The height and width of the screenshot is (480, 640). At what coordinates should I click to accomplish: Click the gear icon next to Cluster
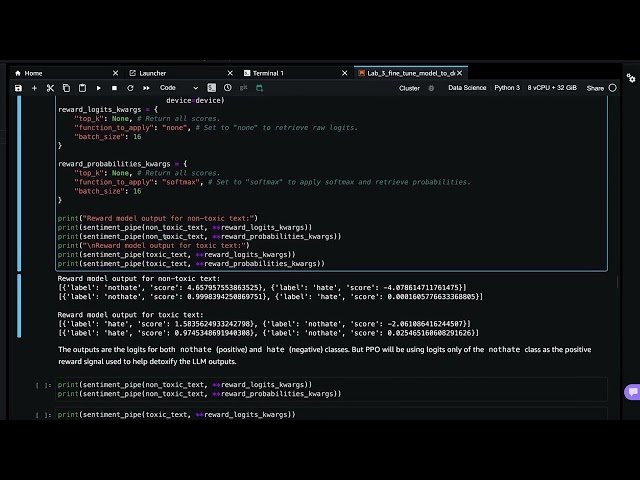coord(431,88)
